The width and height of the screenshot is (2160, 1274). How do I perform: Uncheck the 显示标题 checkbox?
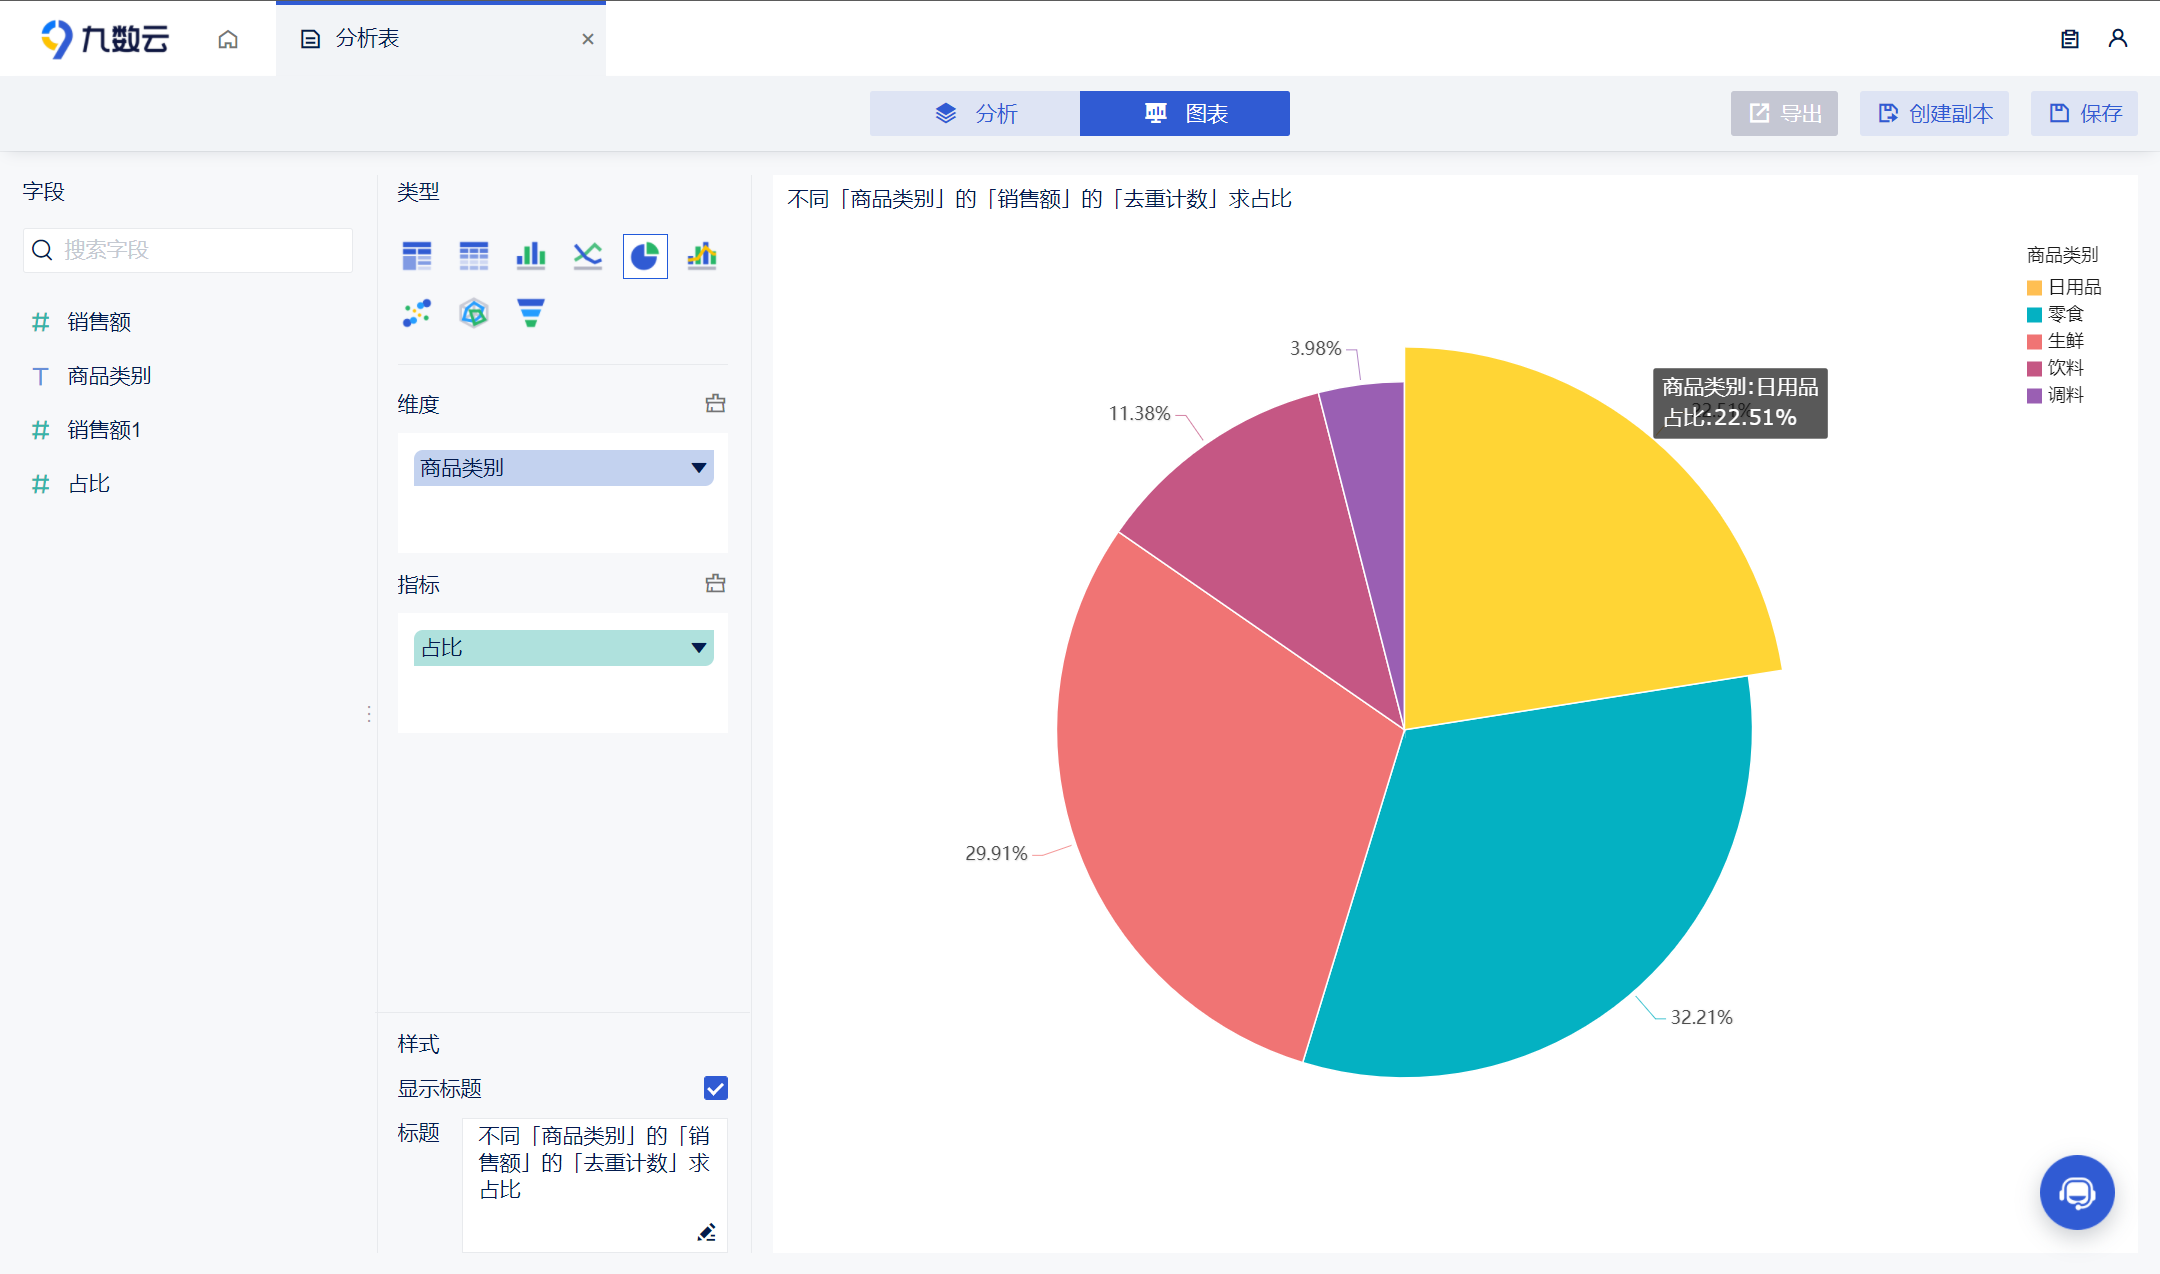click(715, 1088)
